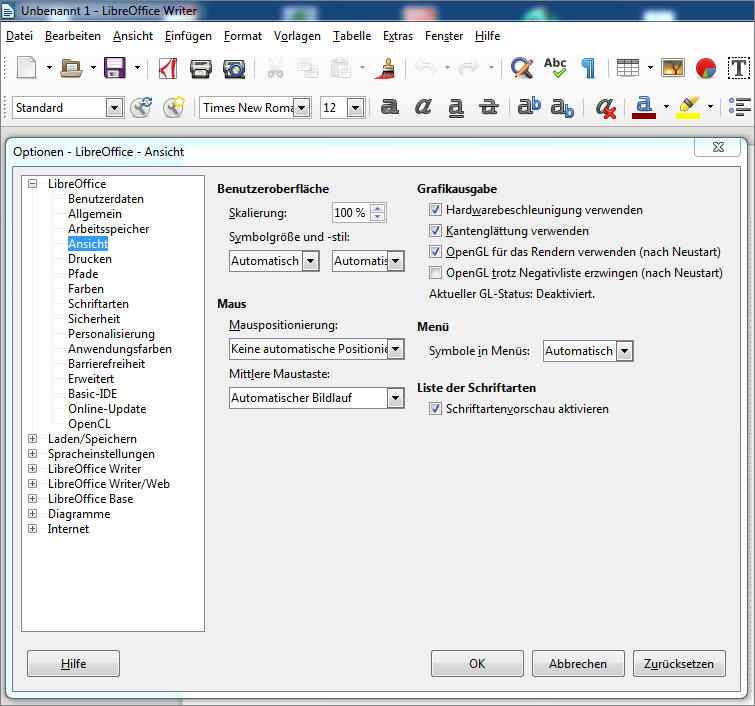Open the Einfügen menu

pos(188,36)
